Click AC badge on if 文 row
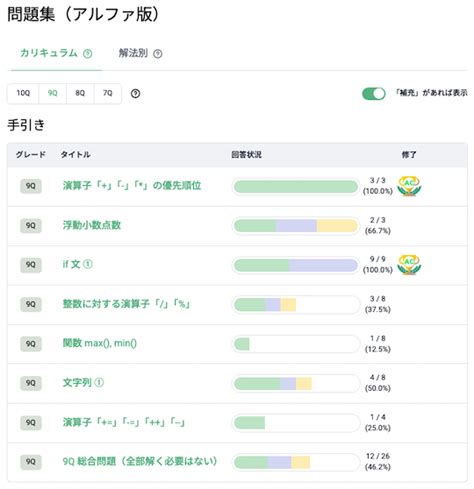474x489 pixels. [x=409, y=265]
